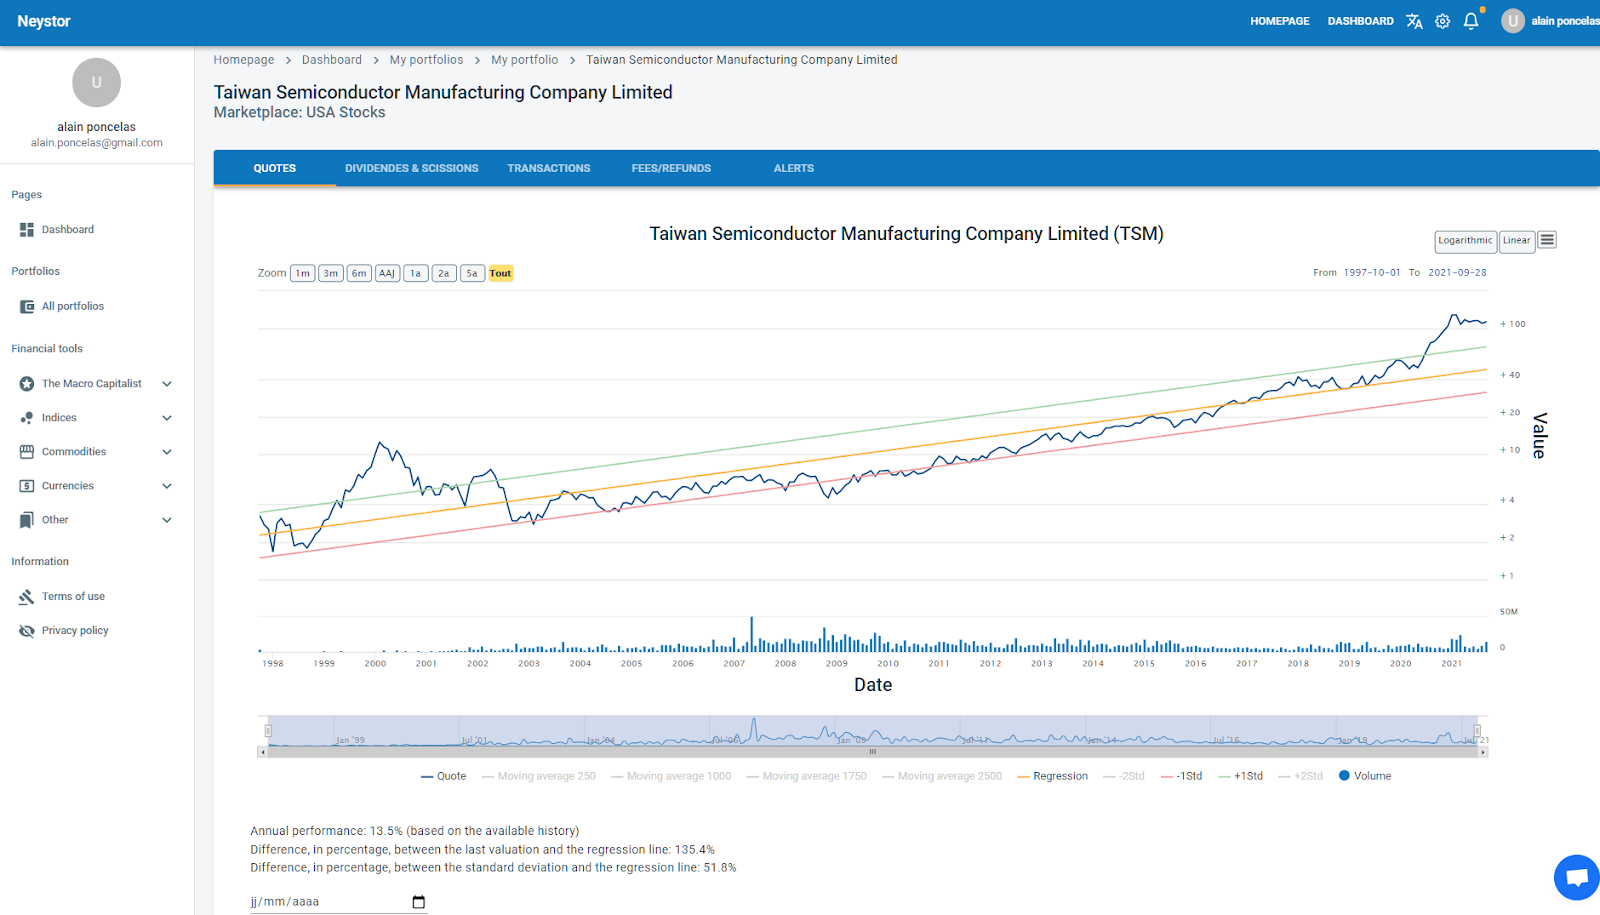Set chart zoom to AAJ
This screenshot has width=1600, height=915.
[387, 273]
